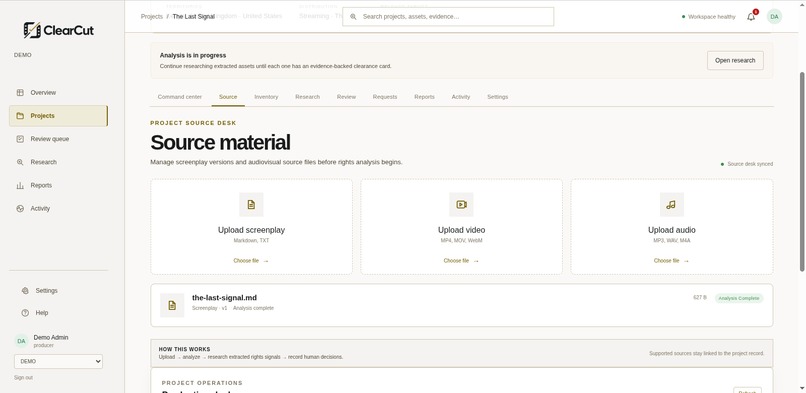
Task: Click the page vertical scrollbar
Action: click(802, 172)
